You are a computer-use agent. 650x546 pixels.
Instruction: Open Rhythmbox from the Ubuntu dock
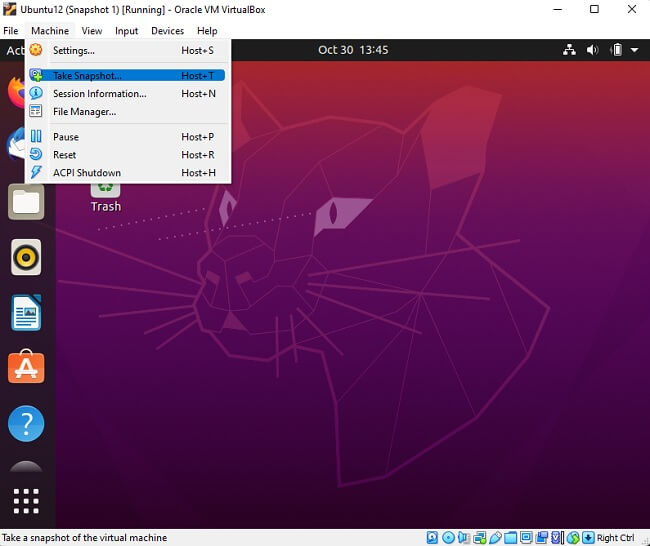coord(26,257)
